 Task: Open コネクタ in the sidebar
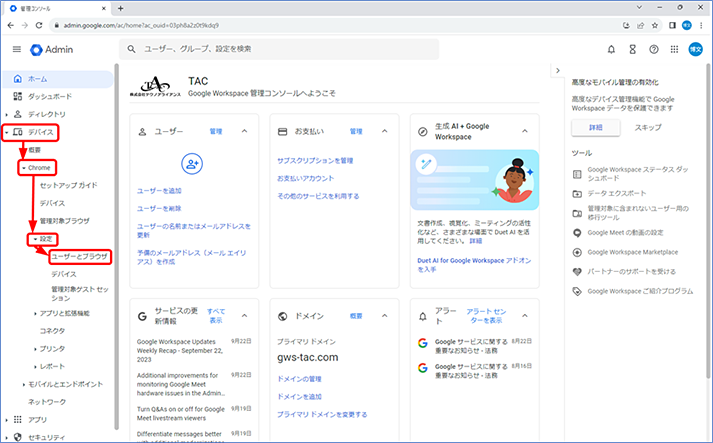point(52,331)
